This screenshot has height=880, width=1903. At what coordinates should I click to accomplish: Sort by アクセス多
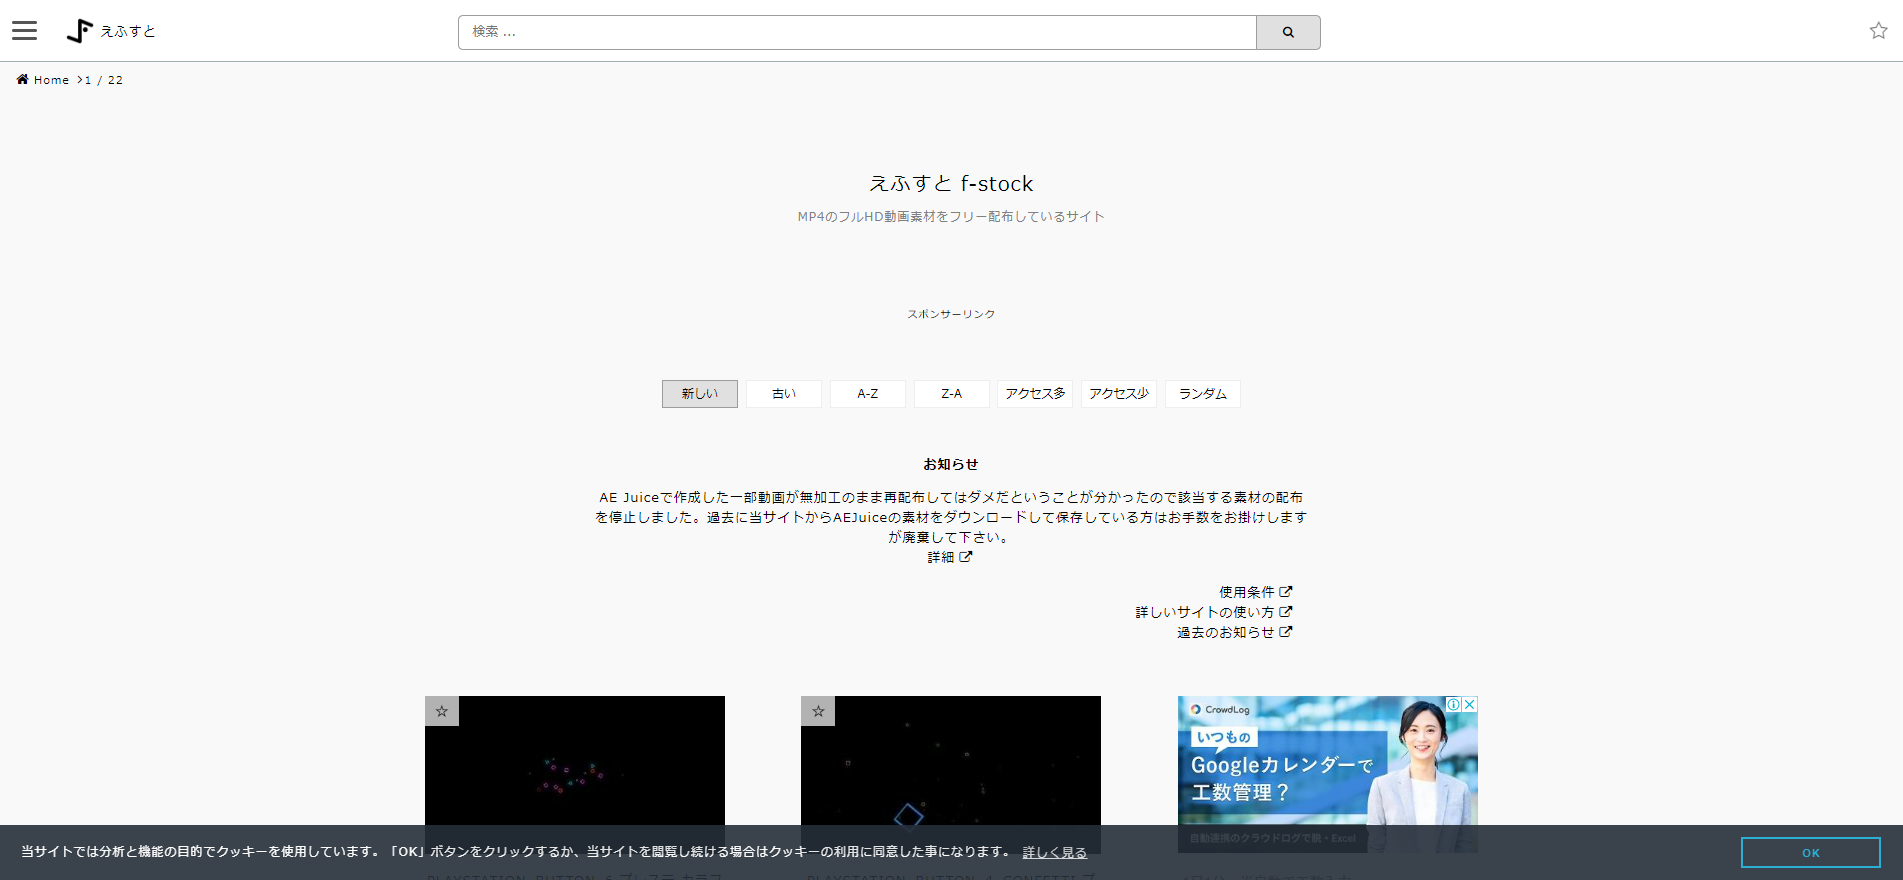pyautogui.click(x=1035, y=394)
